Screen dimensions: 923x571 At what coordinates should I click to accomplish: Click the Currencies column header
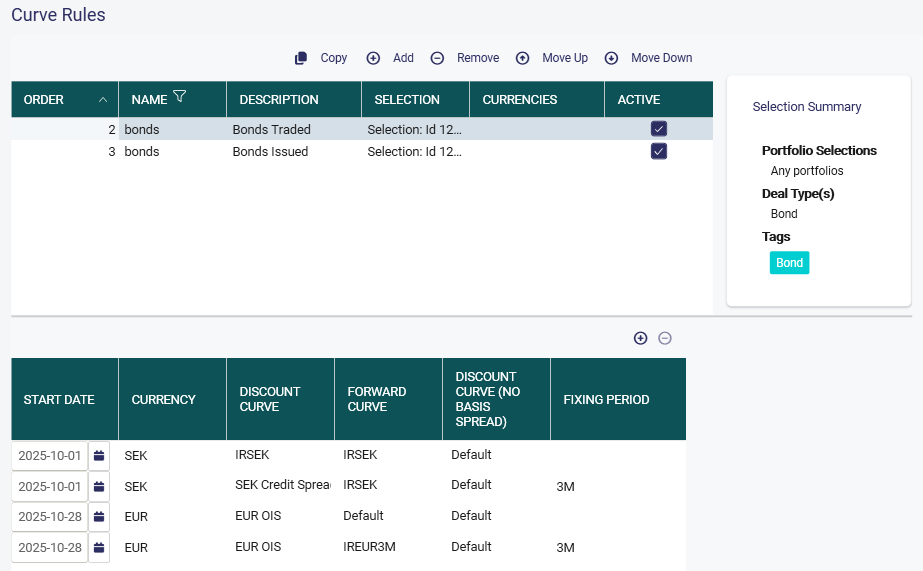[519, 100]
